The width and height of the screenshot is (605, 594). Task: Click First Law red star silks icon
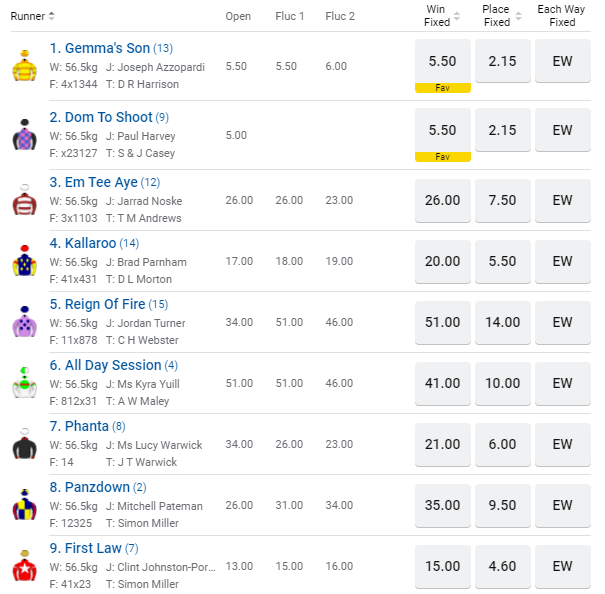(x=24, y=566)
